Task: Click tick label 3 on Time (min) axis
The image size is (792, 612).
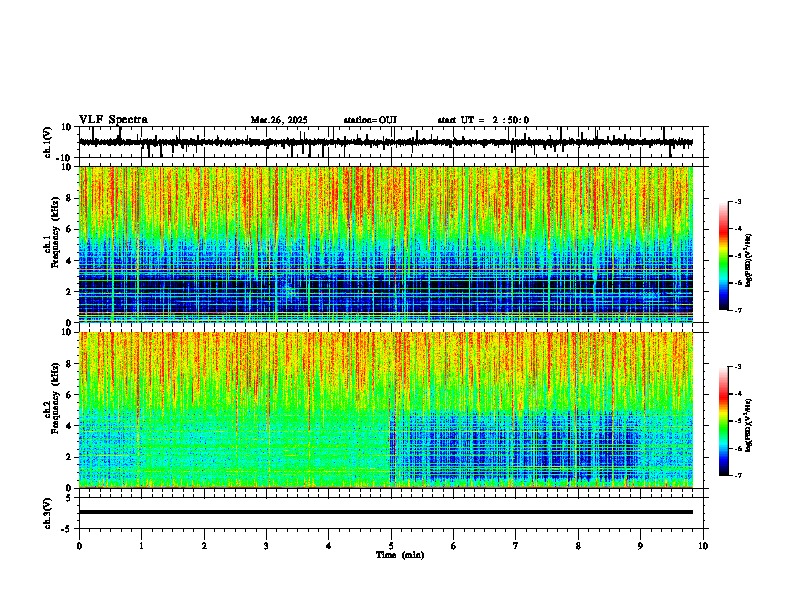Action: 266,546
